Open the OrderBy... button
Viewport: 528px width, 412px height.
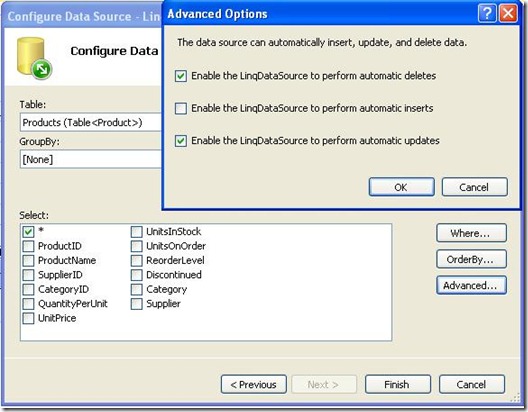[x=471, y=259]
